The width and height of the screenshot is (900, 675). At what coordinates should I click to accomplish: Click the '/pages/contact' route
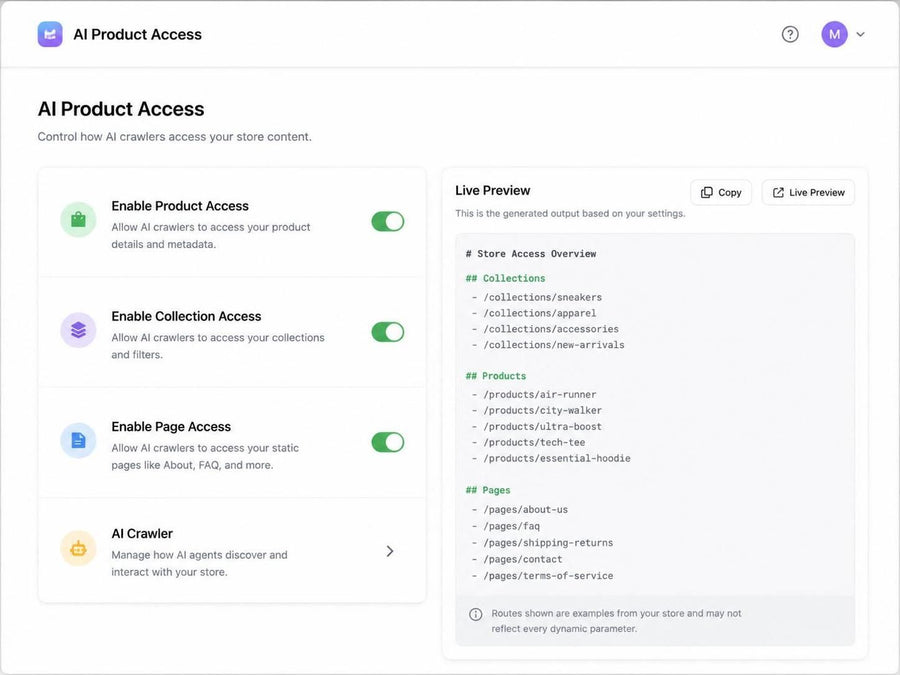(x=523, y=560)
